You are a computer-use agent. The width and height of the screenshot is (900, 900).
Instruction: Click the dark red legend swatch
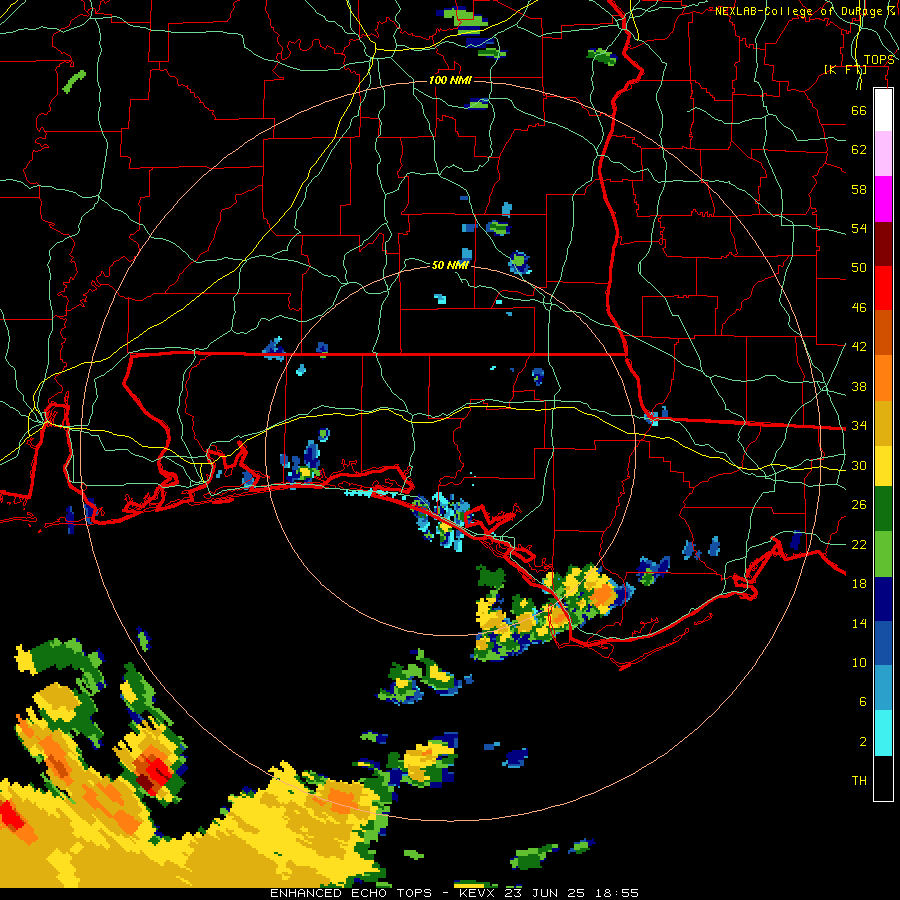point(883,243)
